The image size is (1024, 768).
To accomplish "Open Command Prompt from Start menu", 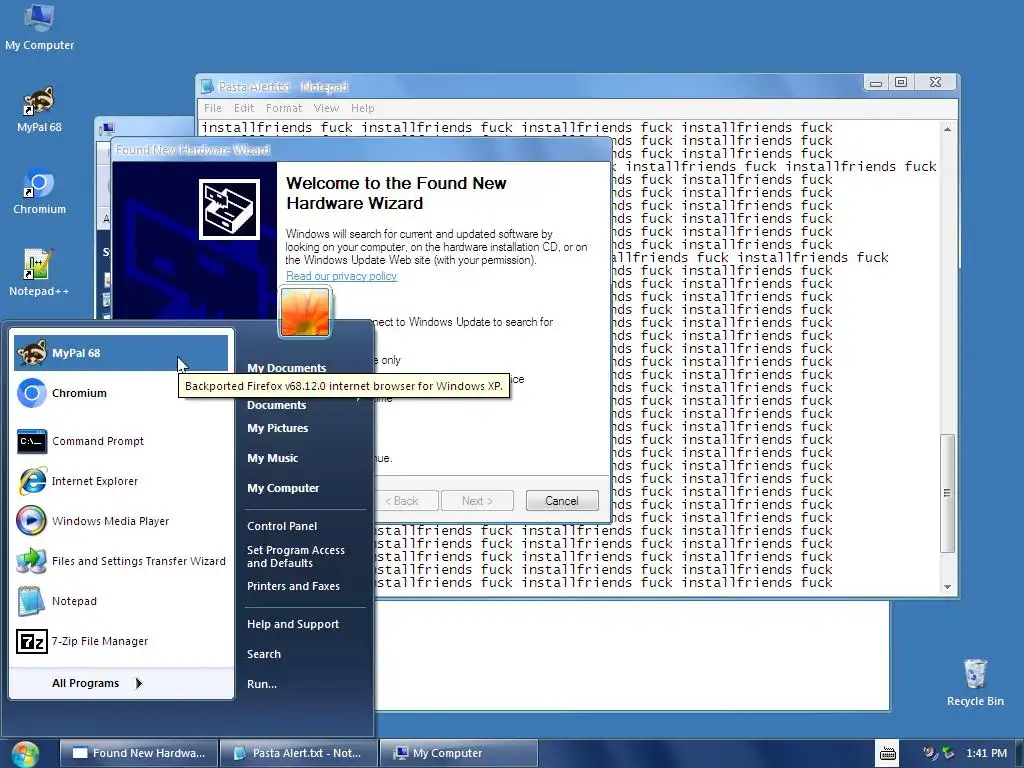I will click(121, 441).
